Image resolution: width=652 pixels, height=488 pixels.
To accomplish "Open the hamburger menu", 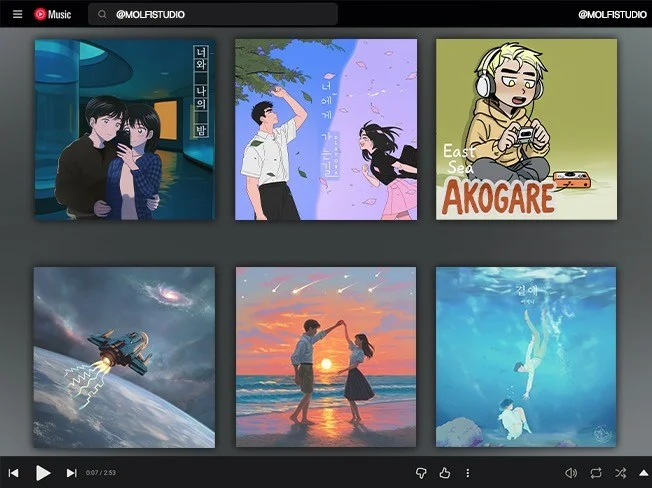I will coord(17,14).
